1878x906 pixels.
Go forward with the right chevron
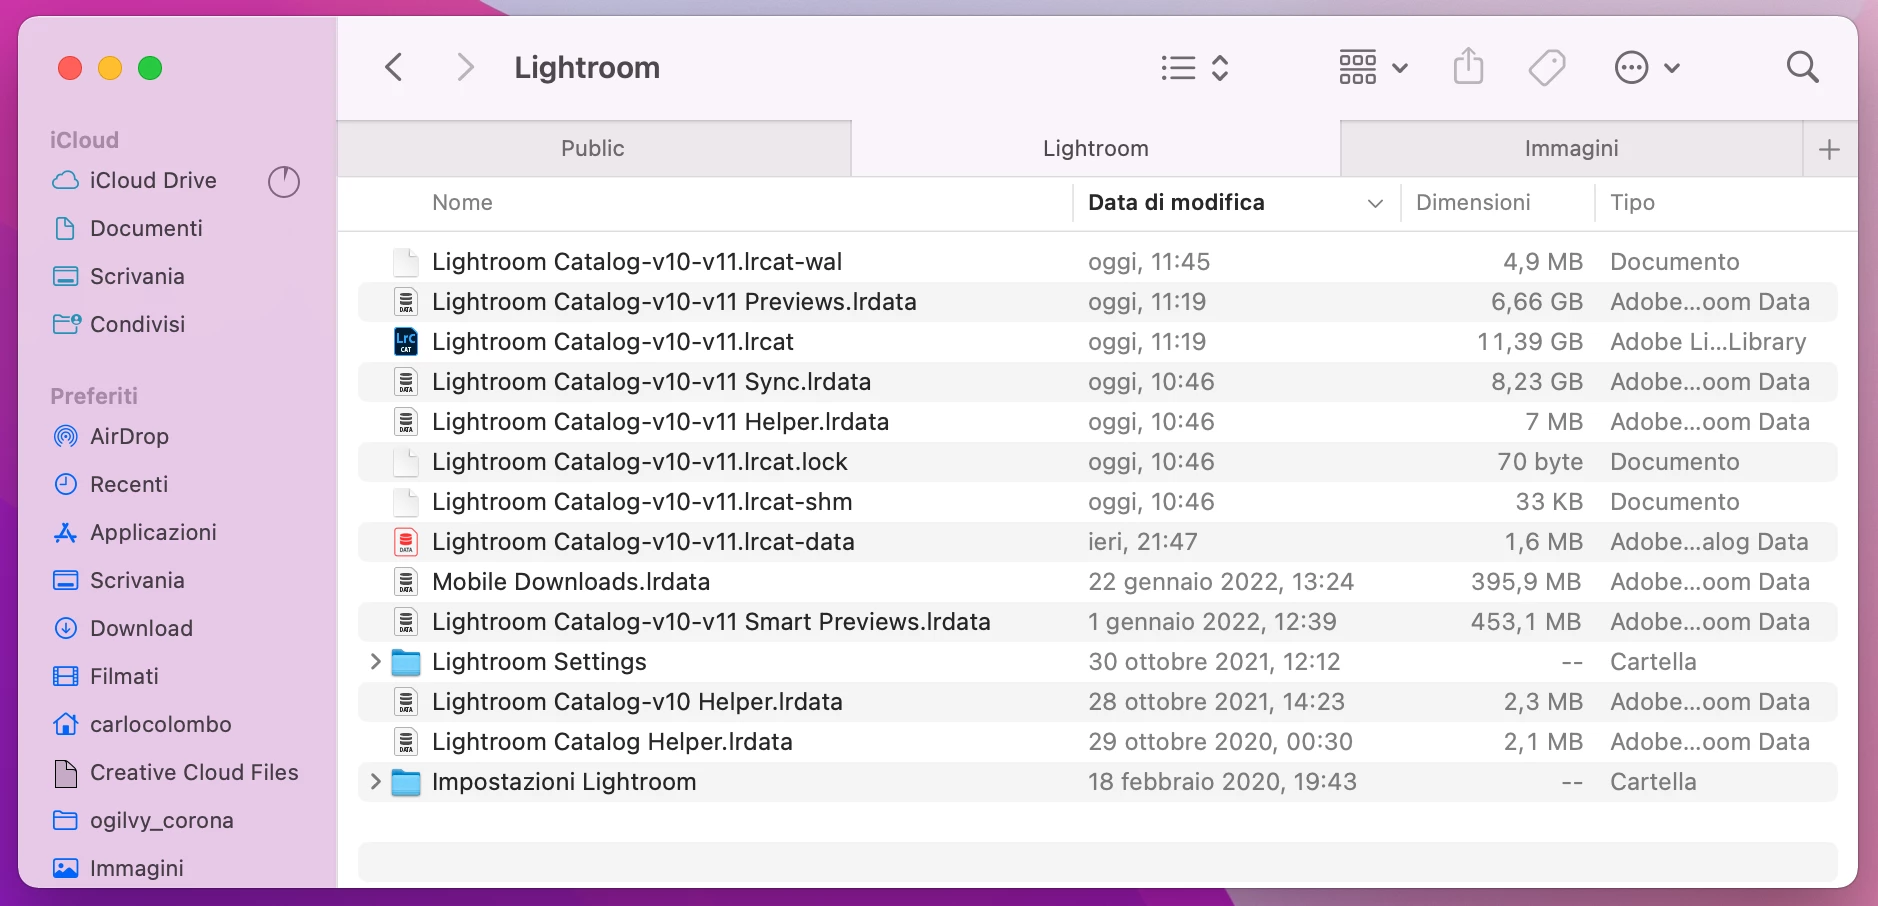click(x=465, y=67)
